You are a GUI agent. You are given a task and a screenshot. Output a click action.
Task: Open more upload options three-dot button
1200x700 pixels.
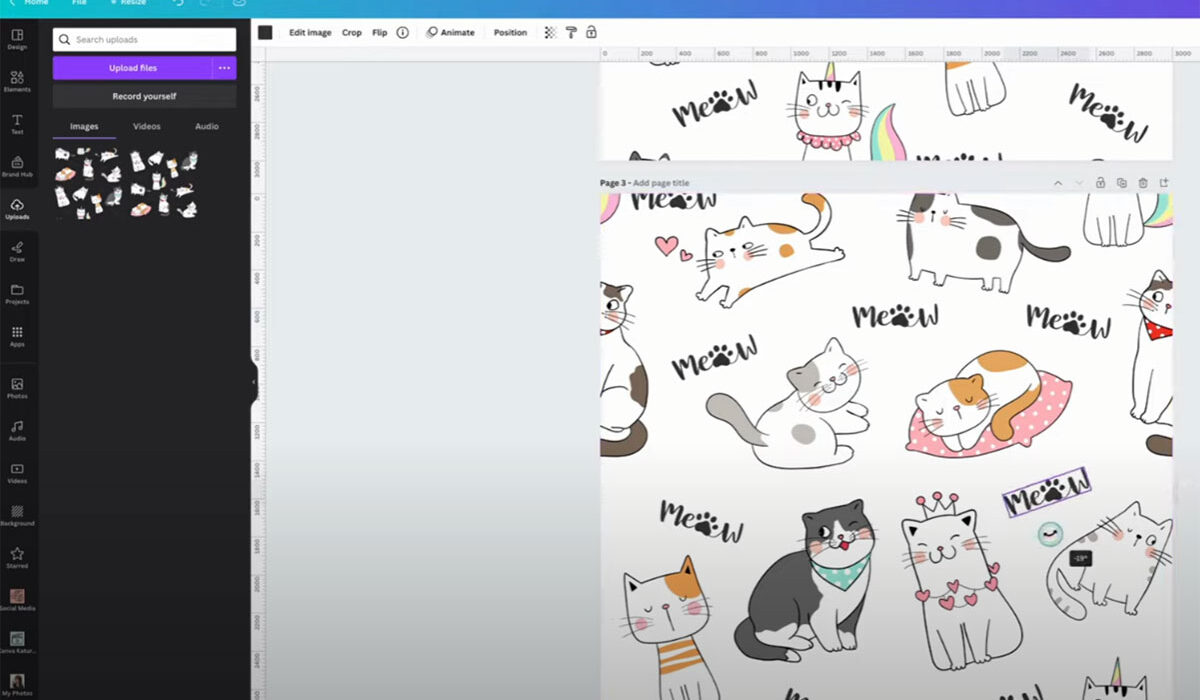point(225,68)
